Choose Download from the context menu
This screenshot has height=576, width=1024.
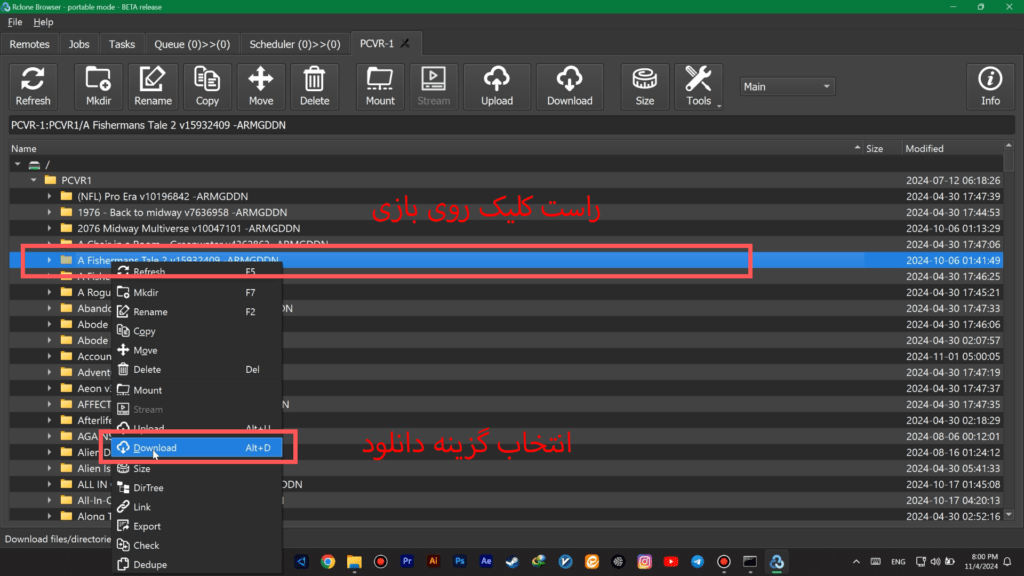155,448
